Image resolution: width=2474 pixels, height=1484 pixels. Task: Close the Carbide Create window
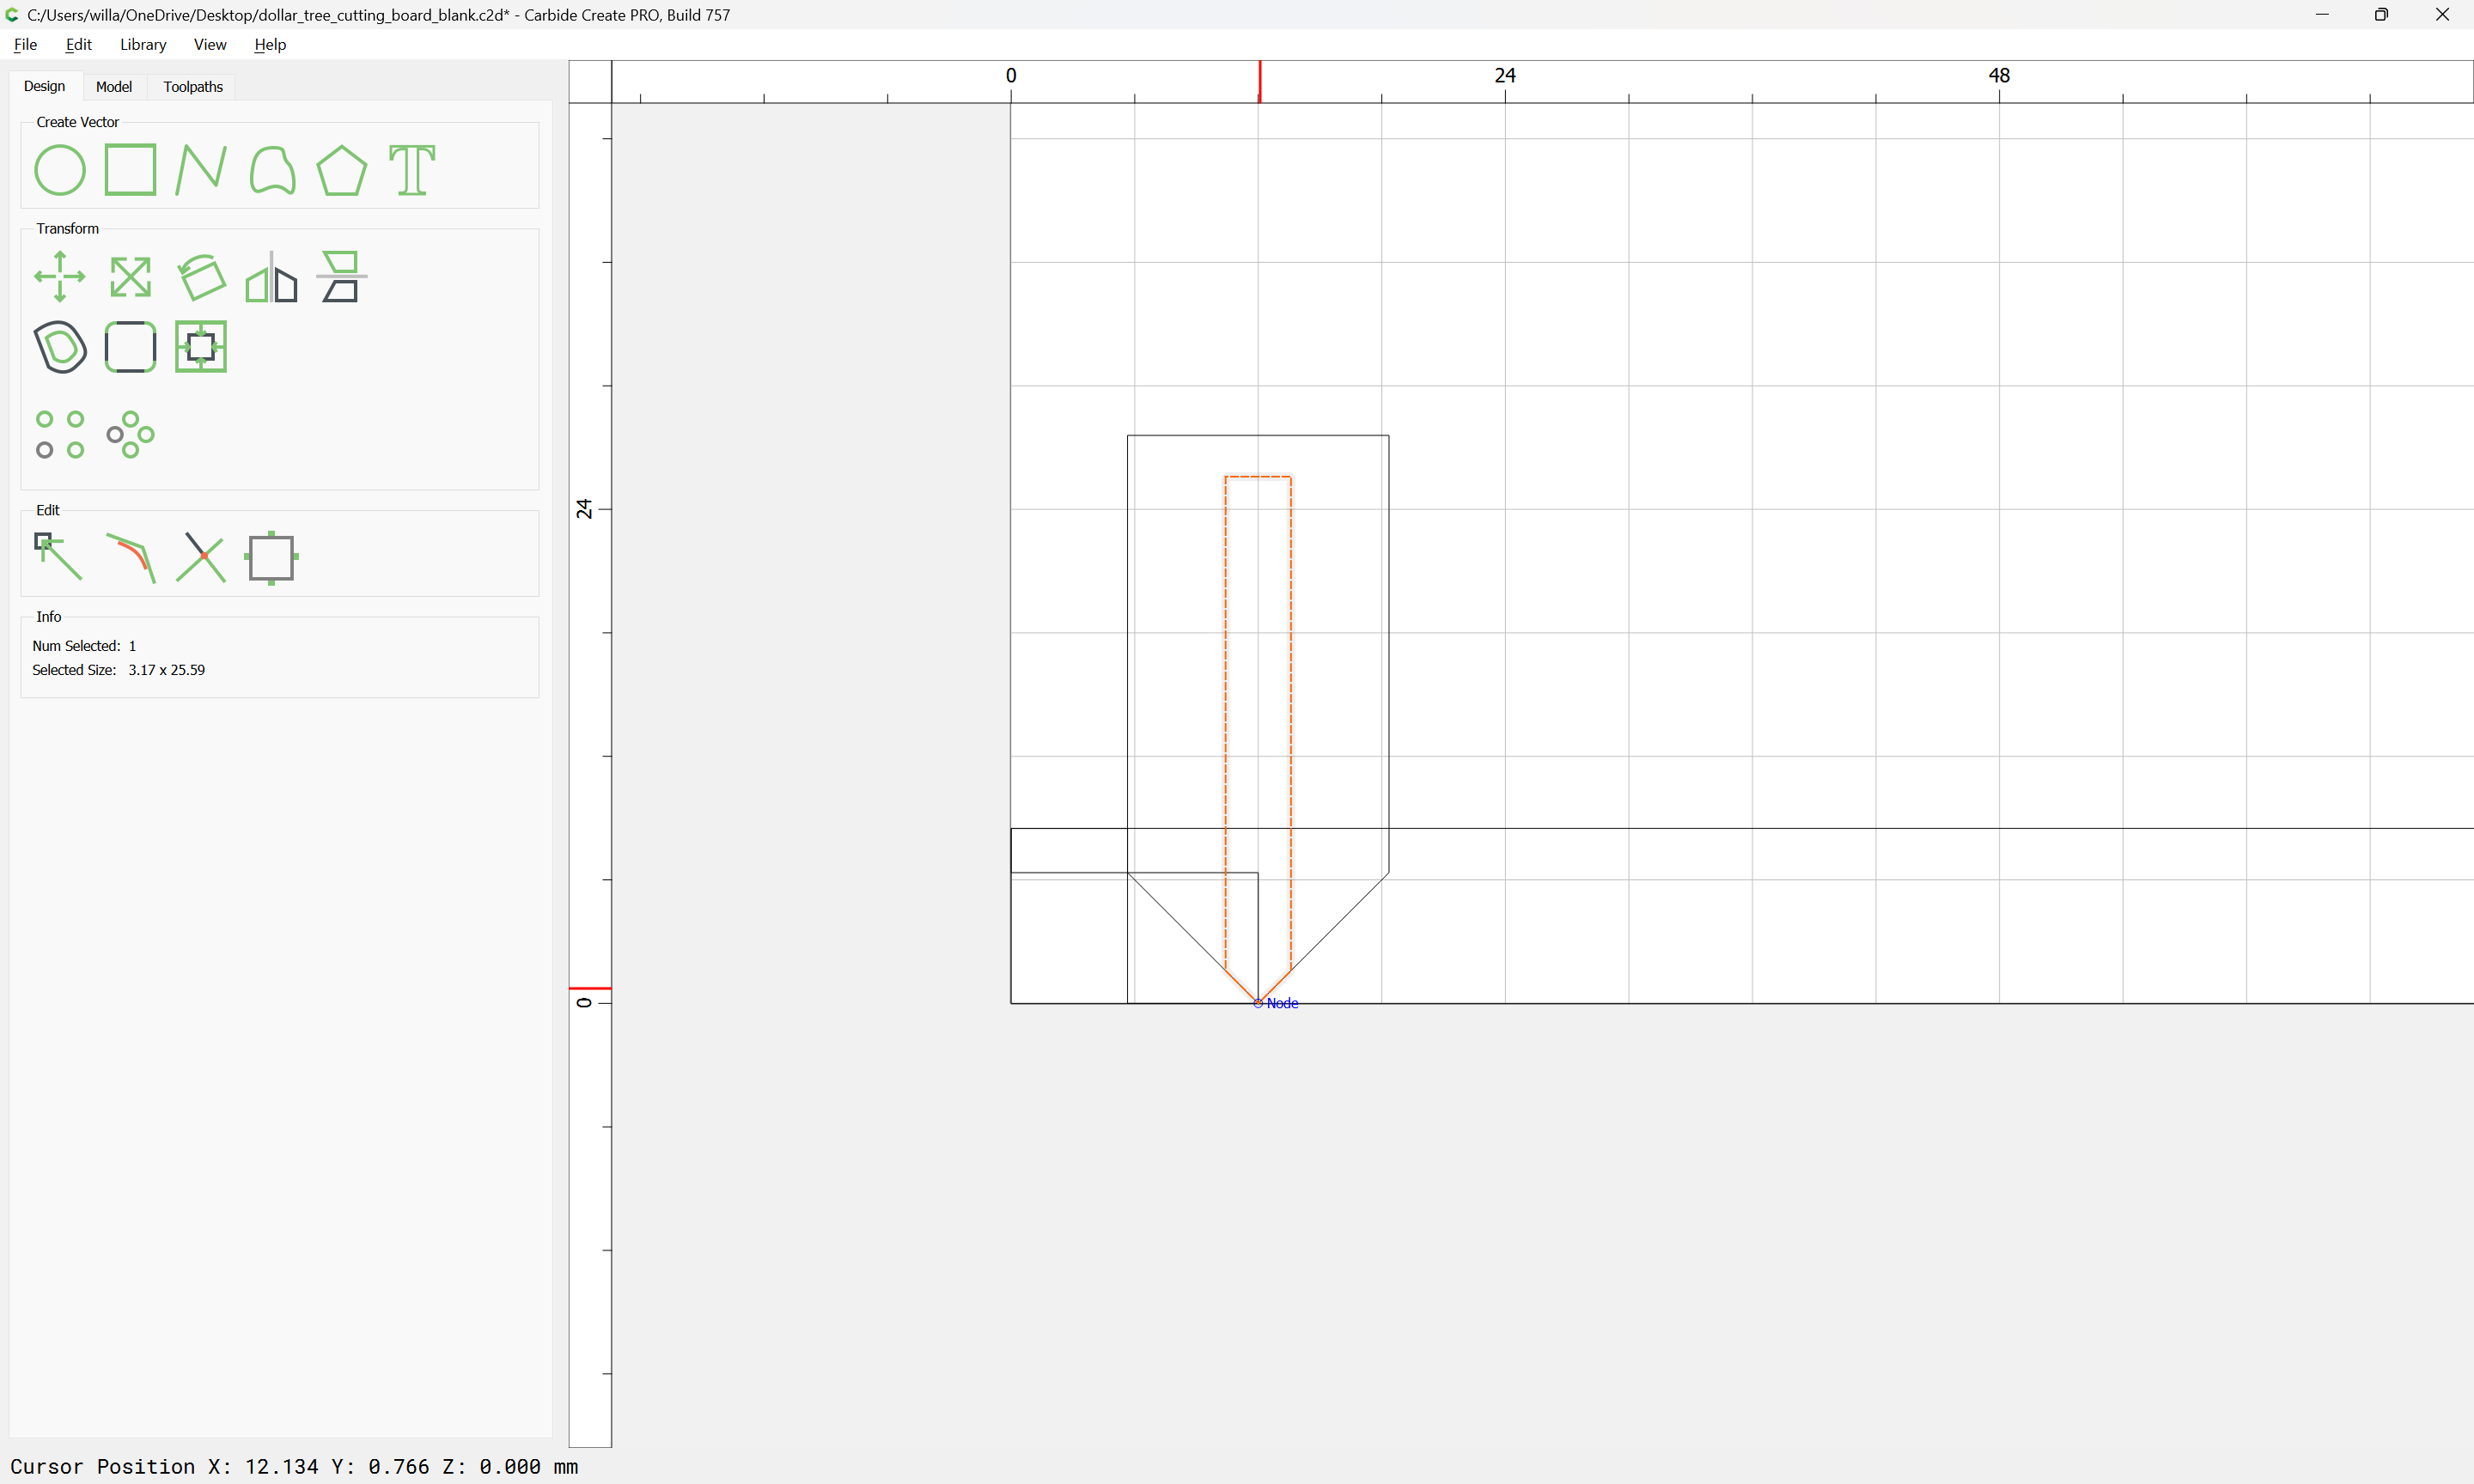[2442, 15]
